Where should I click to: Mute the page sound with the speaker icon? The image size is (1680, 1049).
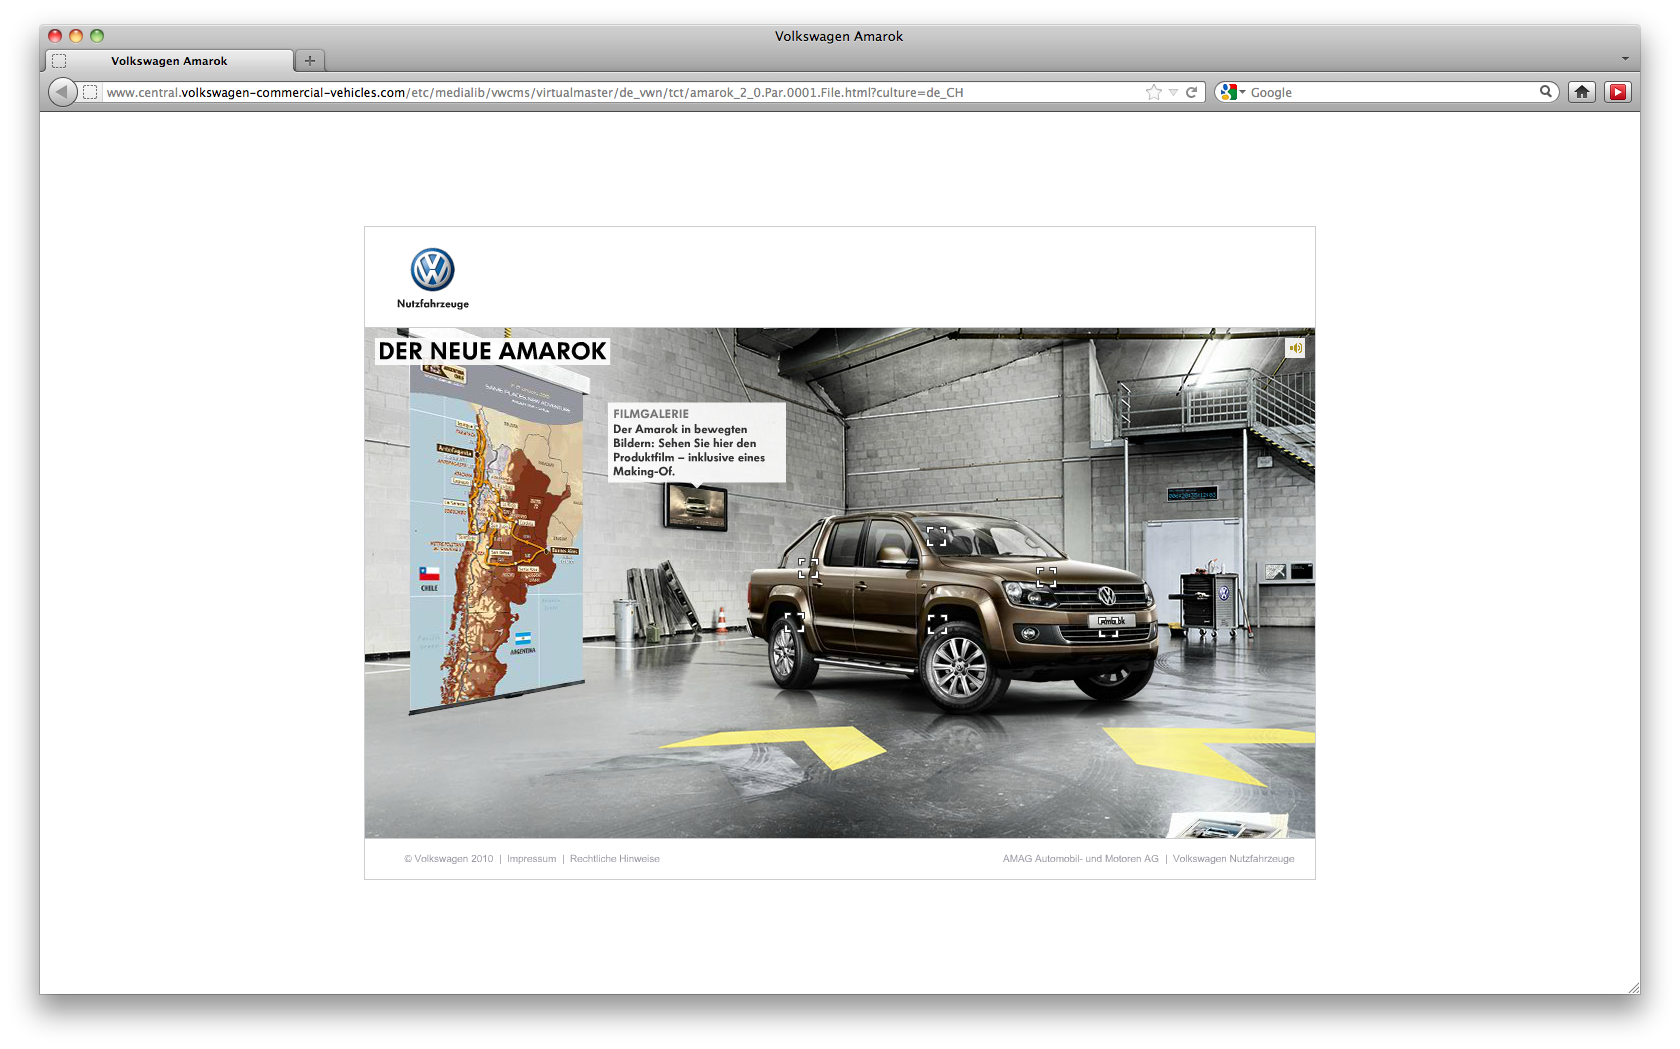1295,348
